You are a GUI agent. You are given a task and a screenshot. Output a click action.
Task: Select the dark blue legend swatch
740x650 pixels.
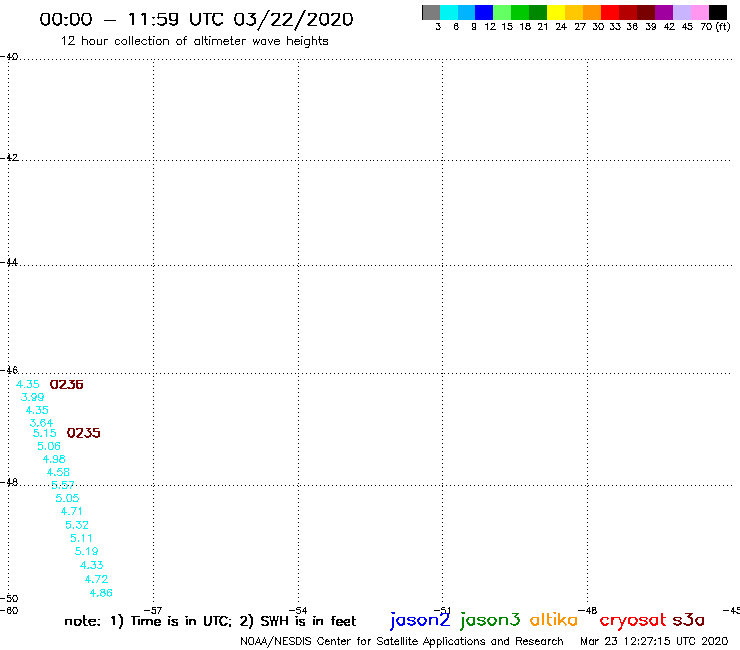(484, 12)
